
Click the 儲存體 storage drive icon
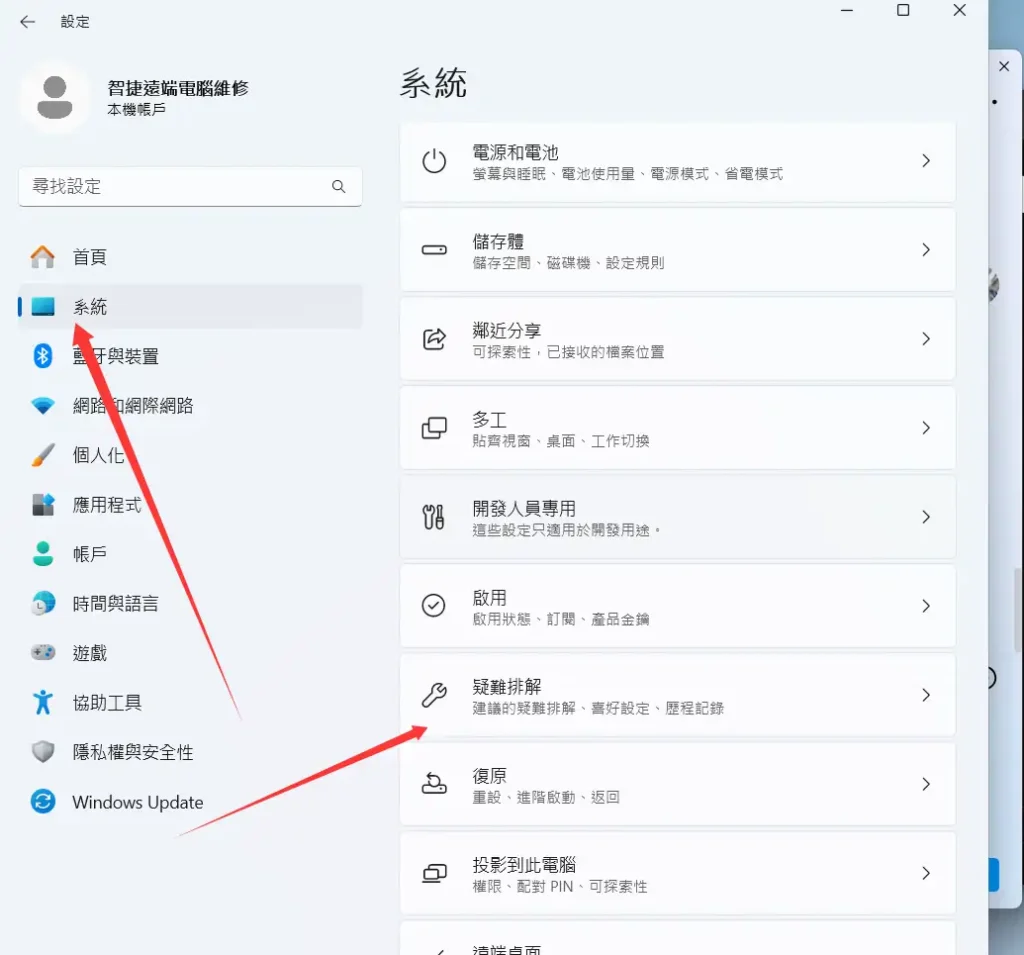tap(434, 250)
